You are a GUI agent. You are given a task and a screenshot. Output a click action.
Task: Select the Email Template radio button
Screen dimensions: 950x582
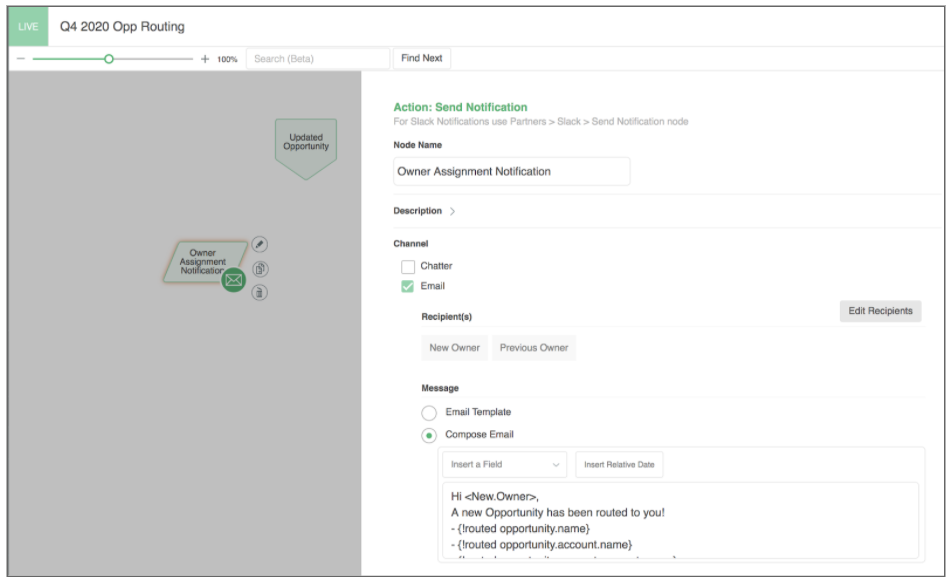429,412
